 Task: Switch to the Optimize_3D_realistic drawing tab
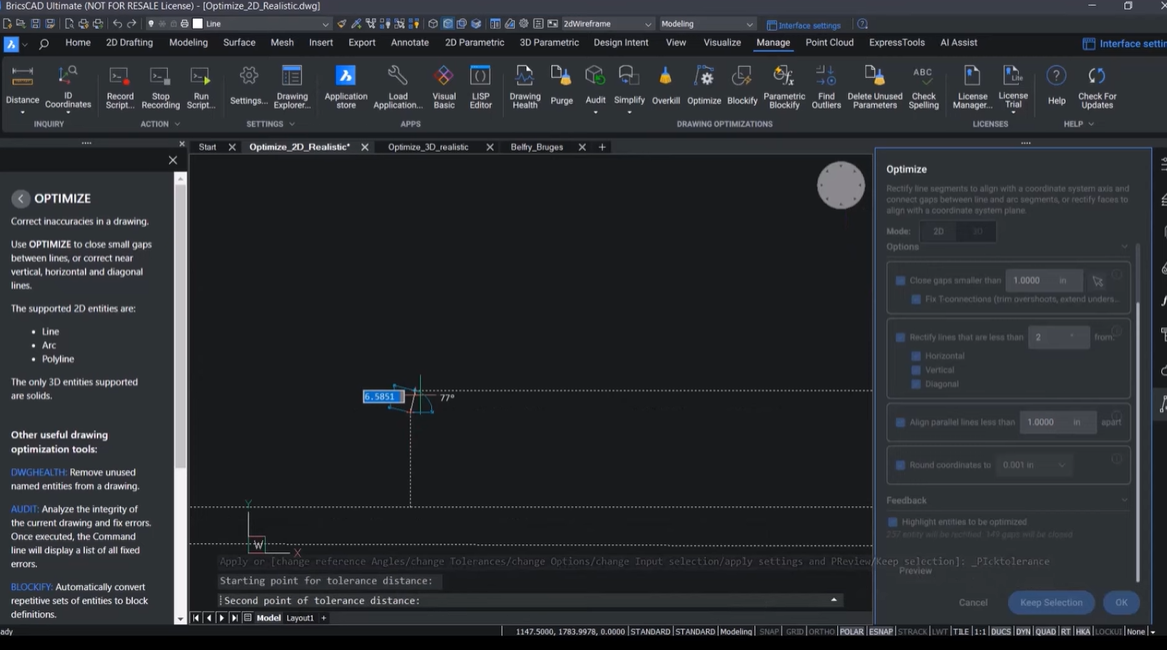tap(428, 147)
